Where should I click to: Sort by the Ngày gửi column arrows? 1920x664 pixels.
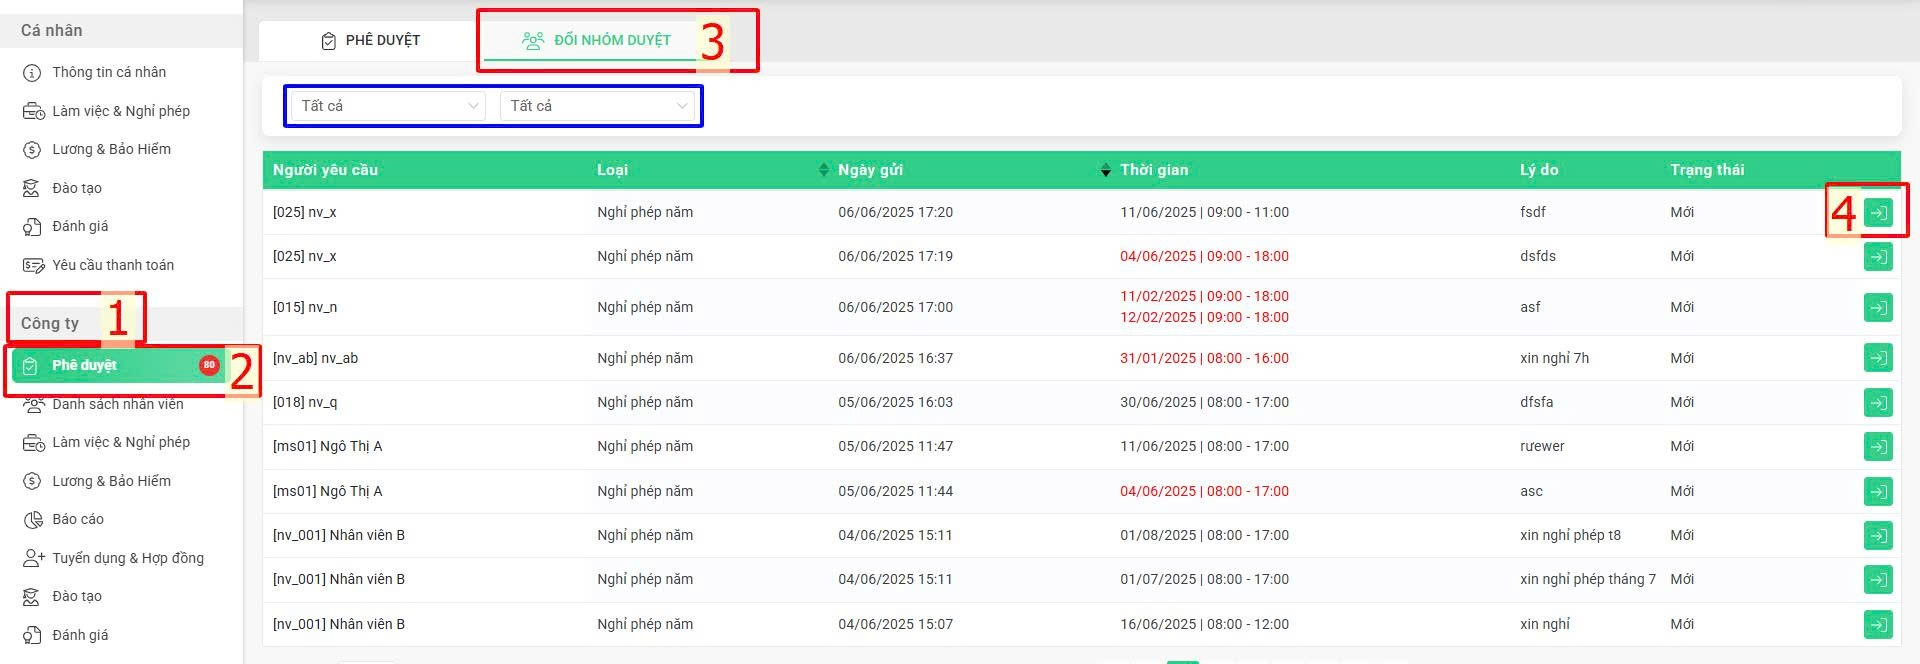coord(824,170)
